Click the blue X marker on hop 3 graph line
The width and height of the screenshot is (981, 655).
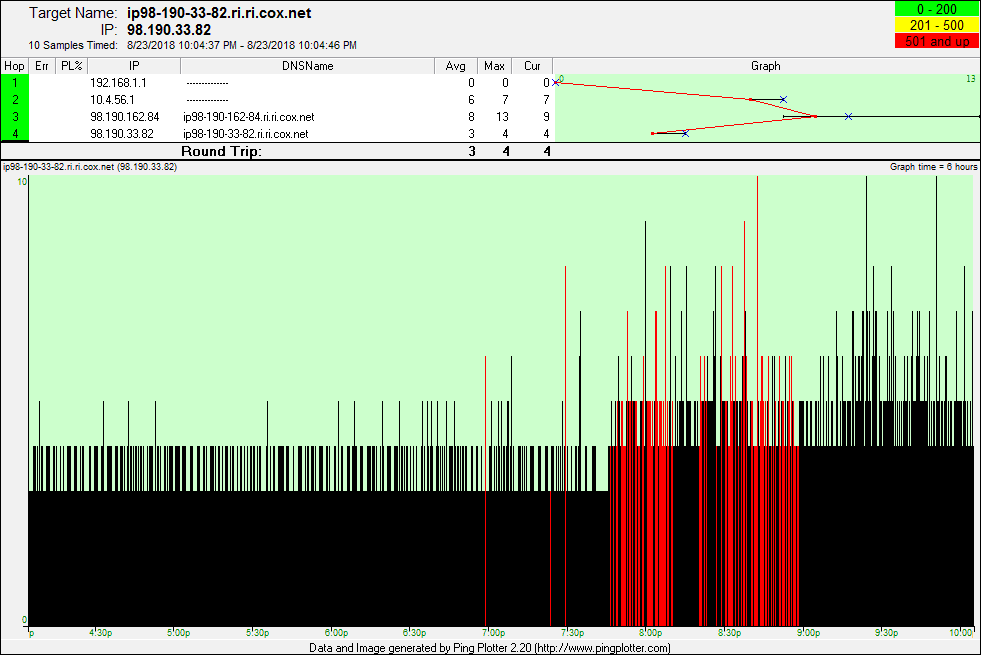848,117
